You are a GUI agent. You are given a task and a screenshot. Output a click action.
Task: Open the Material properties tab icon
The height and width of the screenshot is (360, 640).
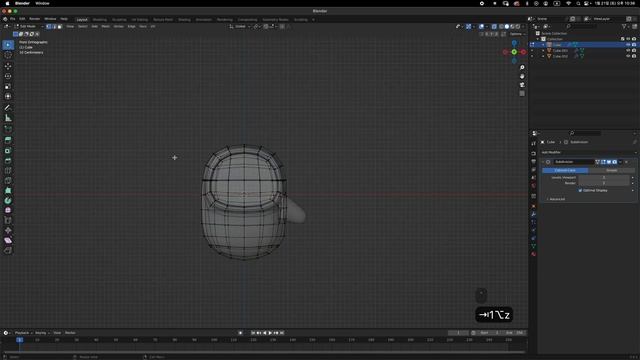click(x=533, y=254)
